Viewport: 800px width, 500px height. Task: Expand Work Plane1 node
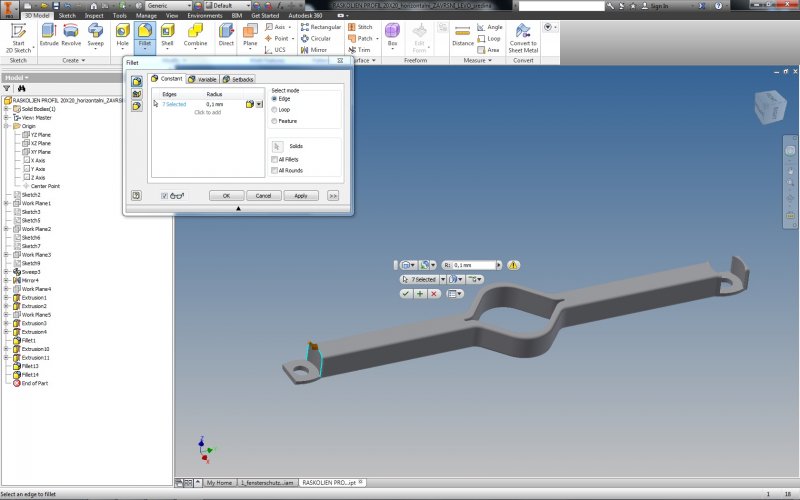pyautogui.click(x=7, y=203)
